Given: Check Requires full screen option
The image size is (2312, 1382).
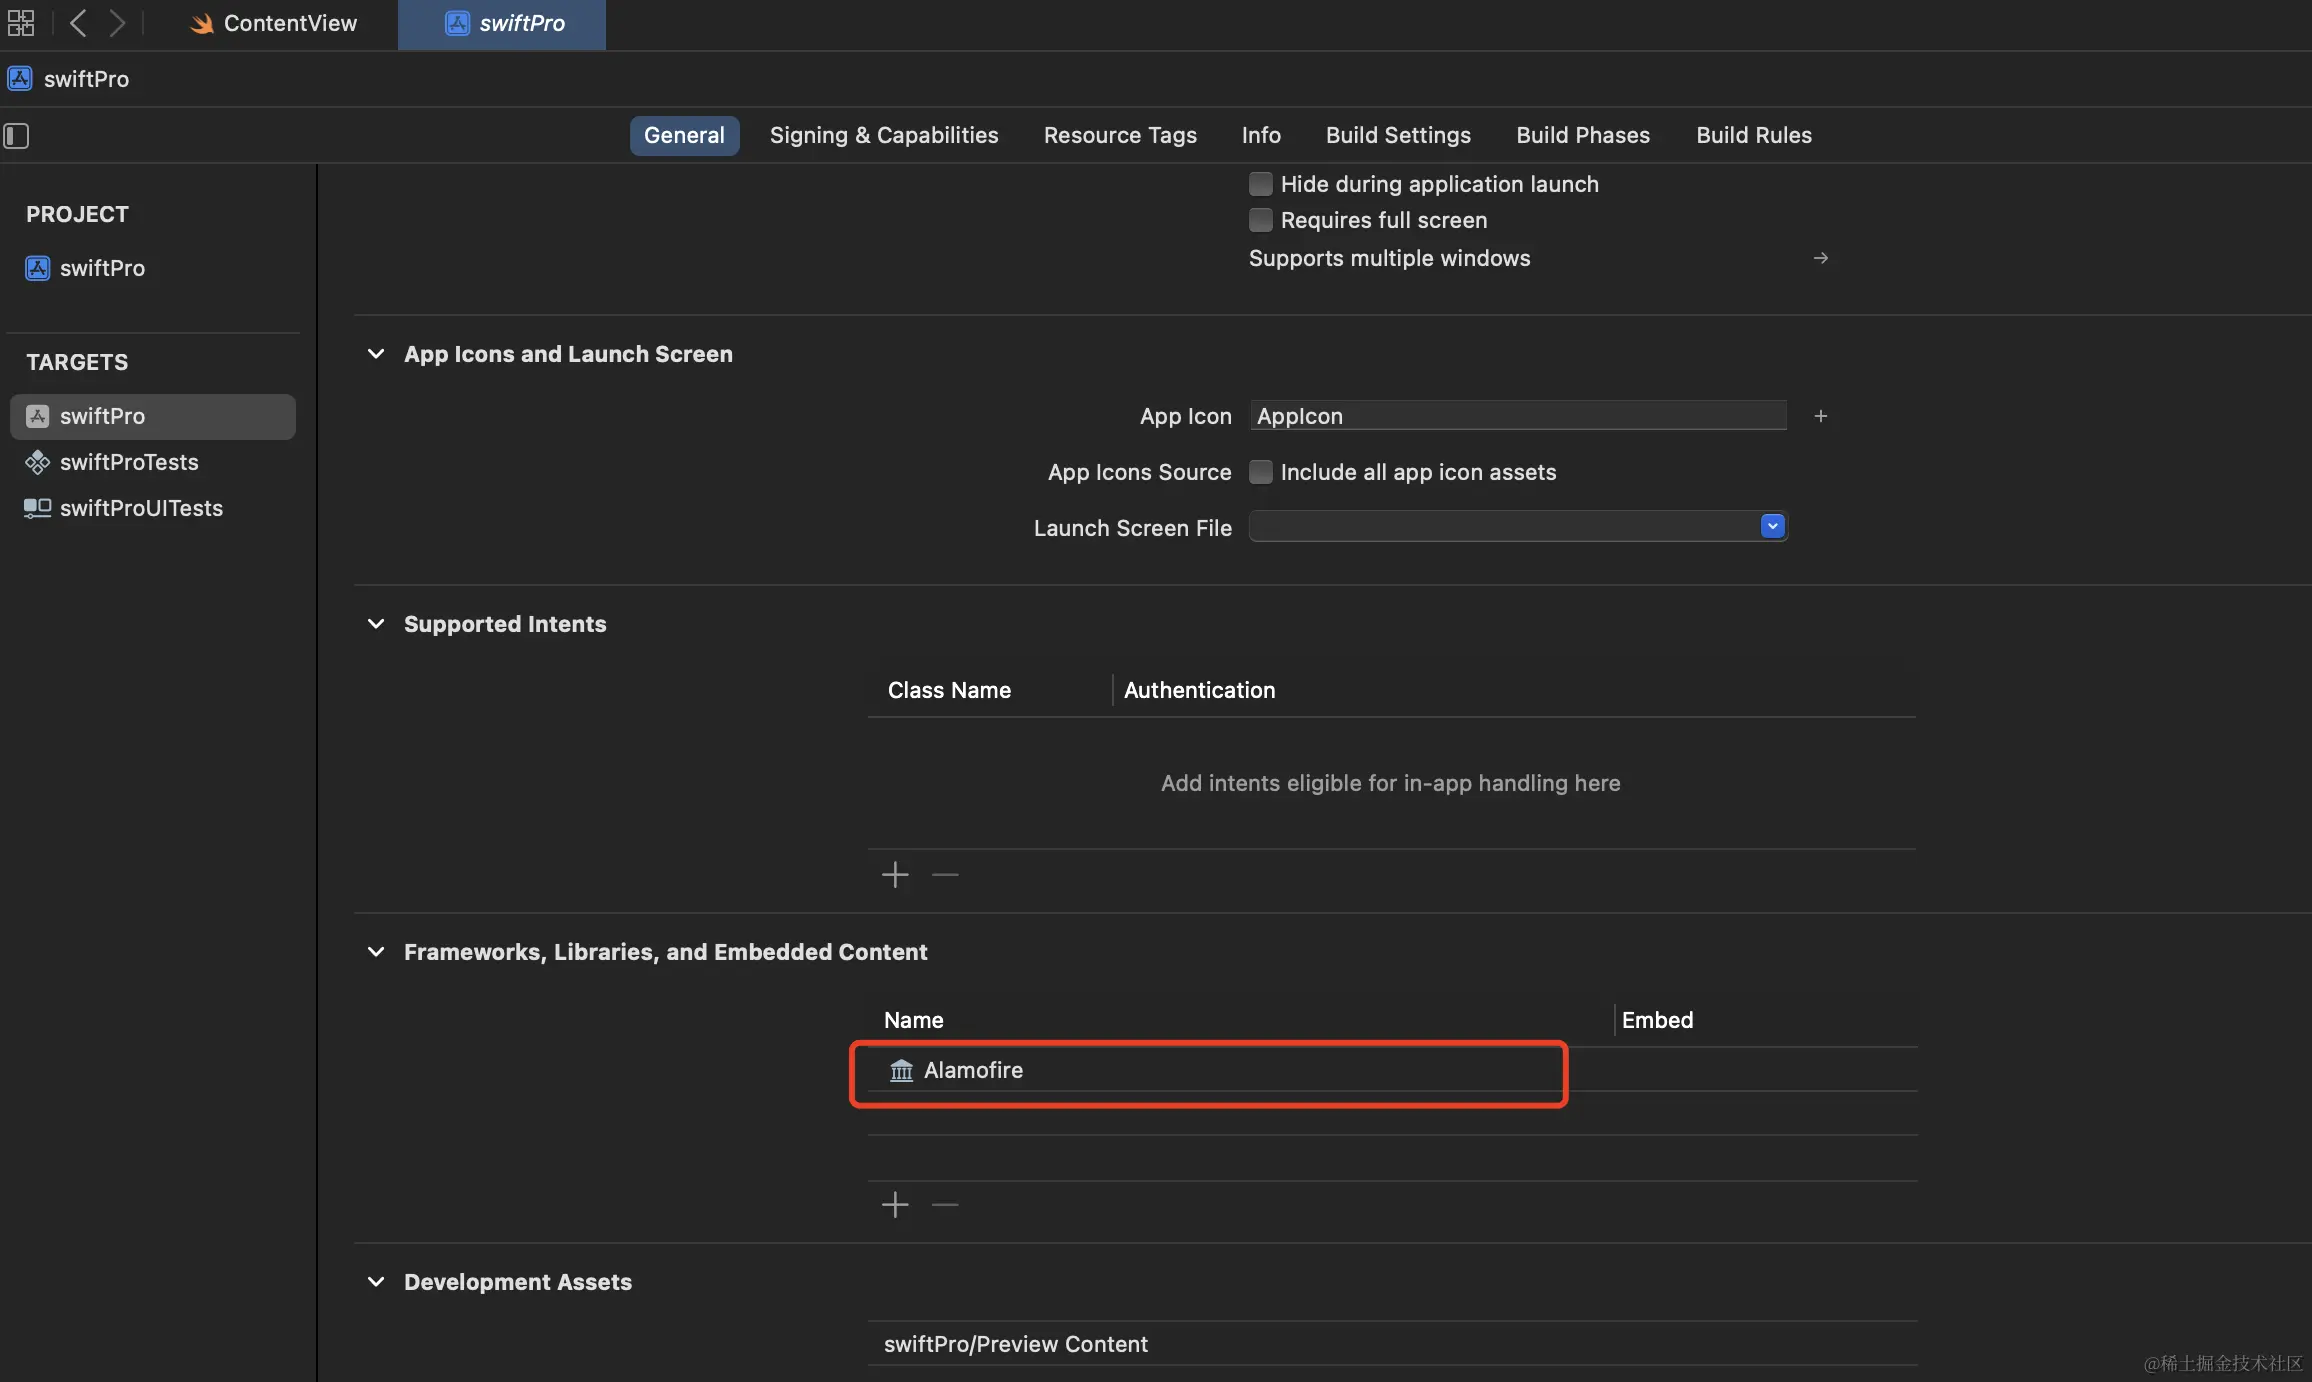Looking at the screenshot, I should [1261, 220].
